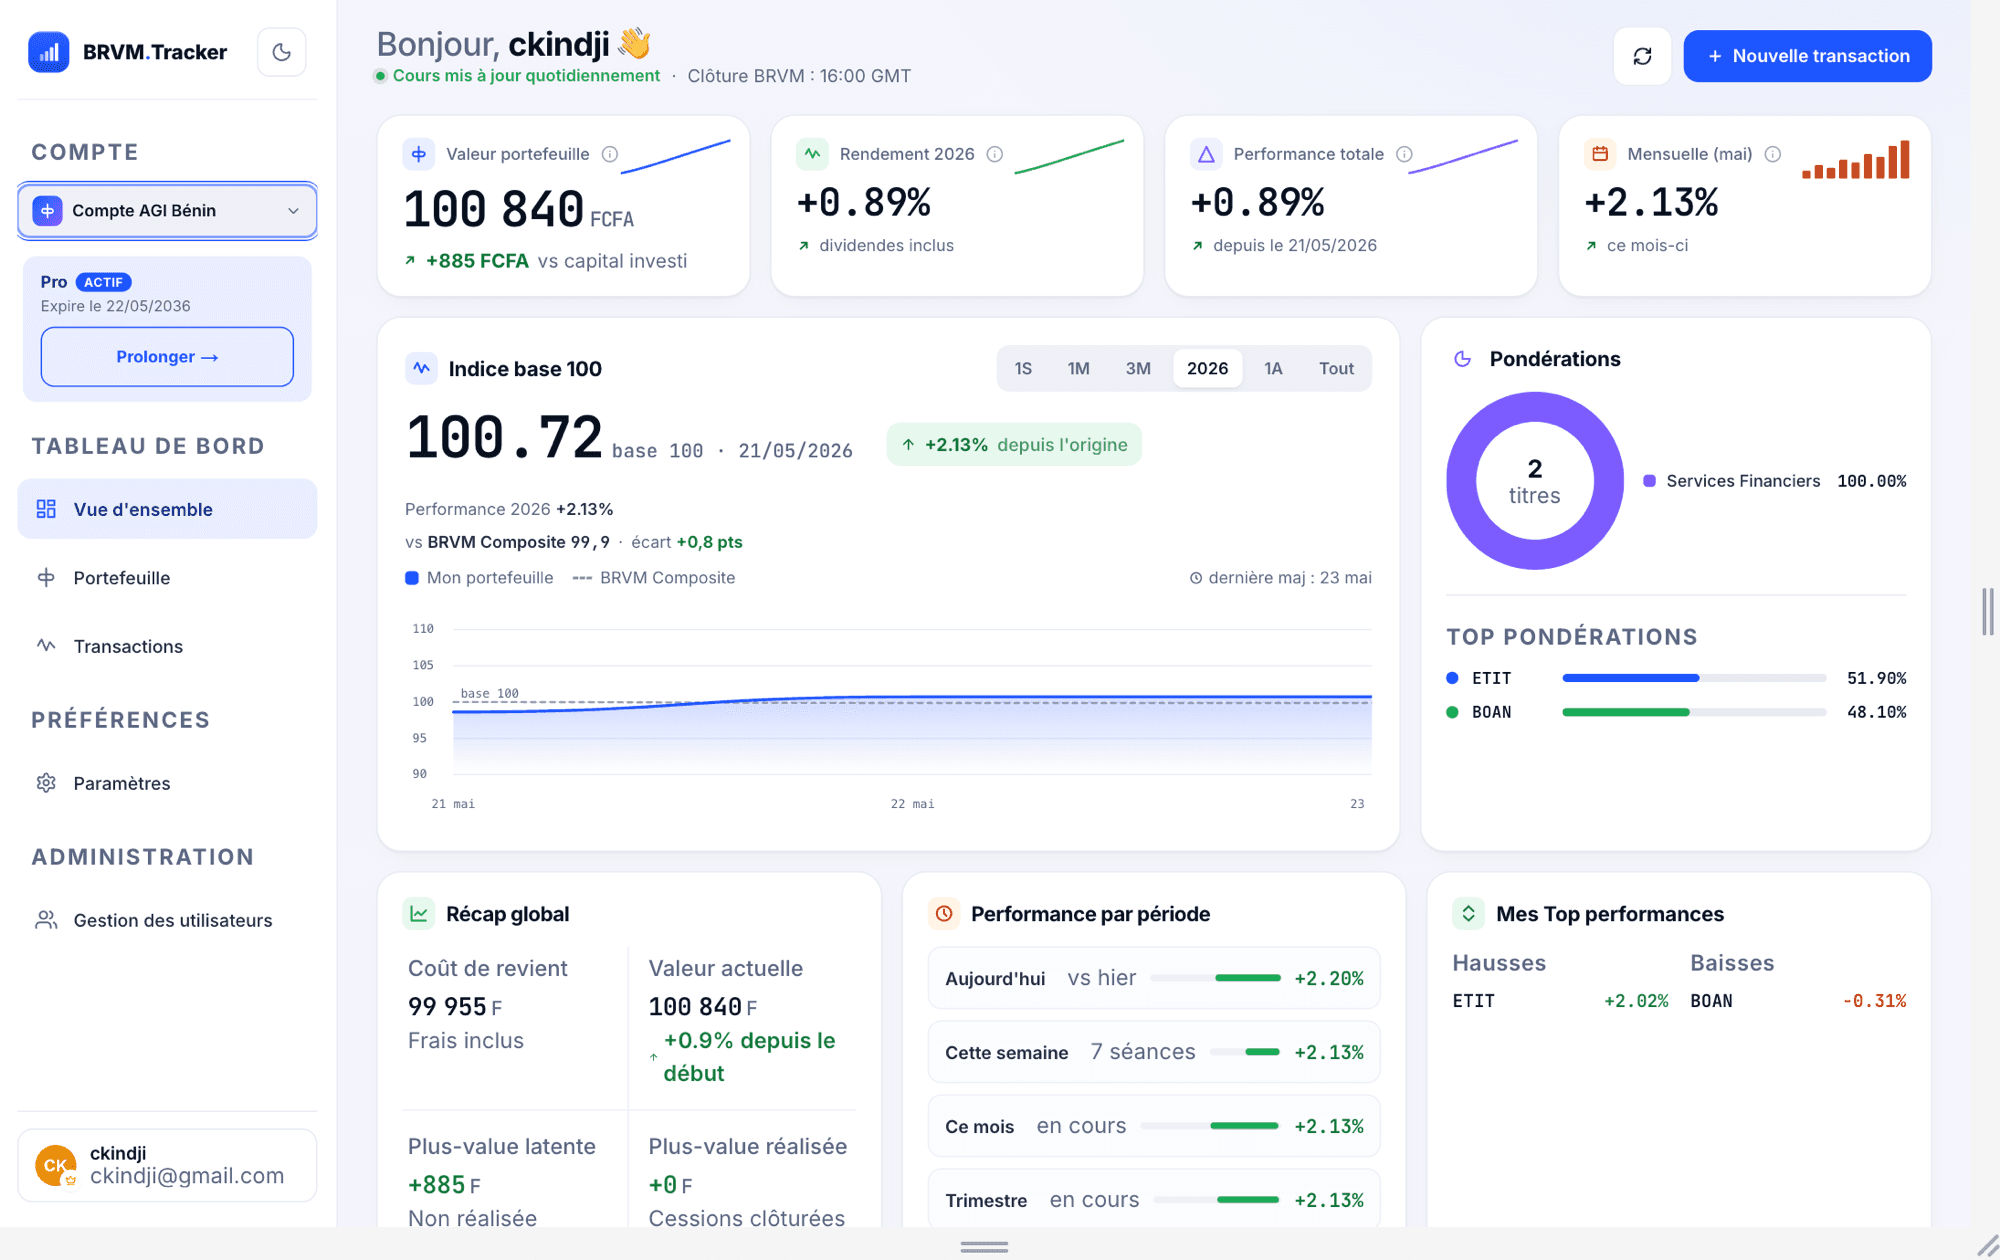Click the ACTIF Pro status badge
2000x1260 pixels.
[104, 282]
